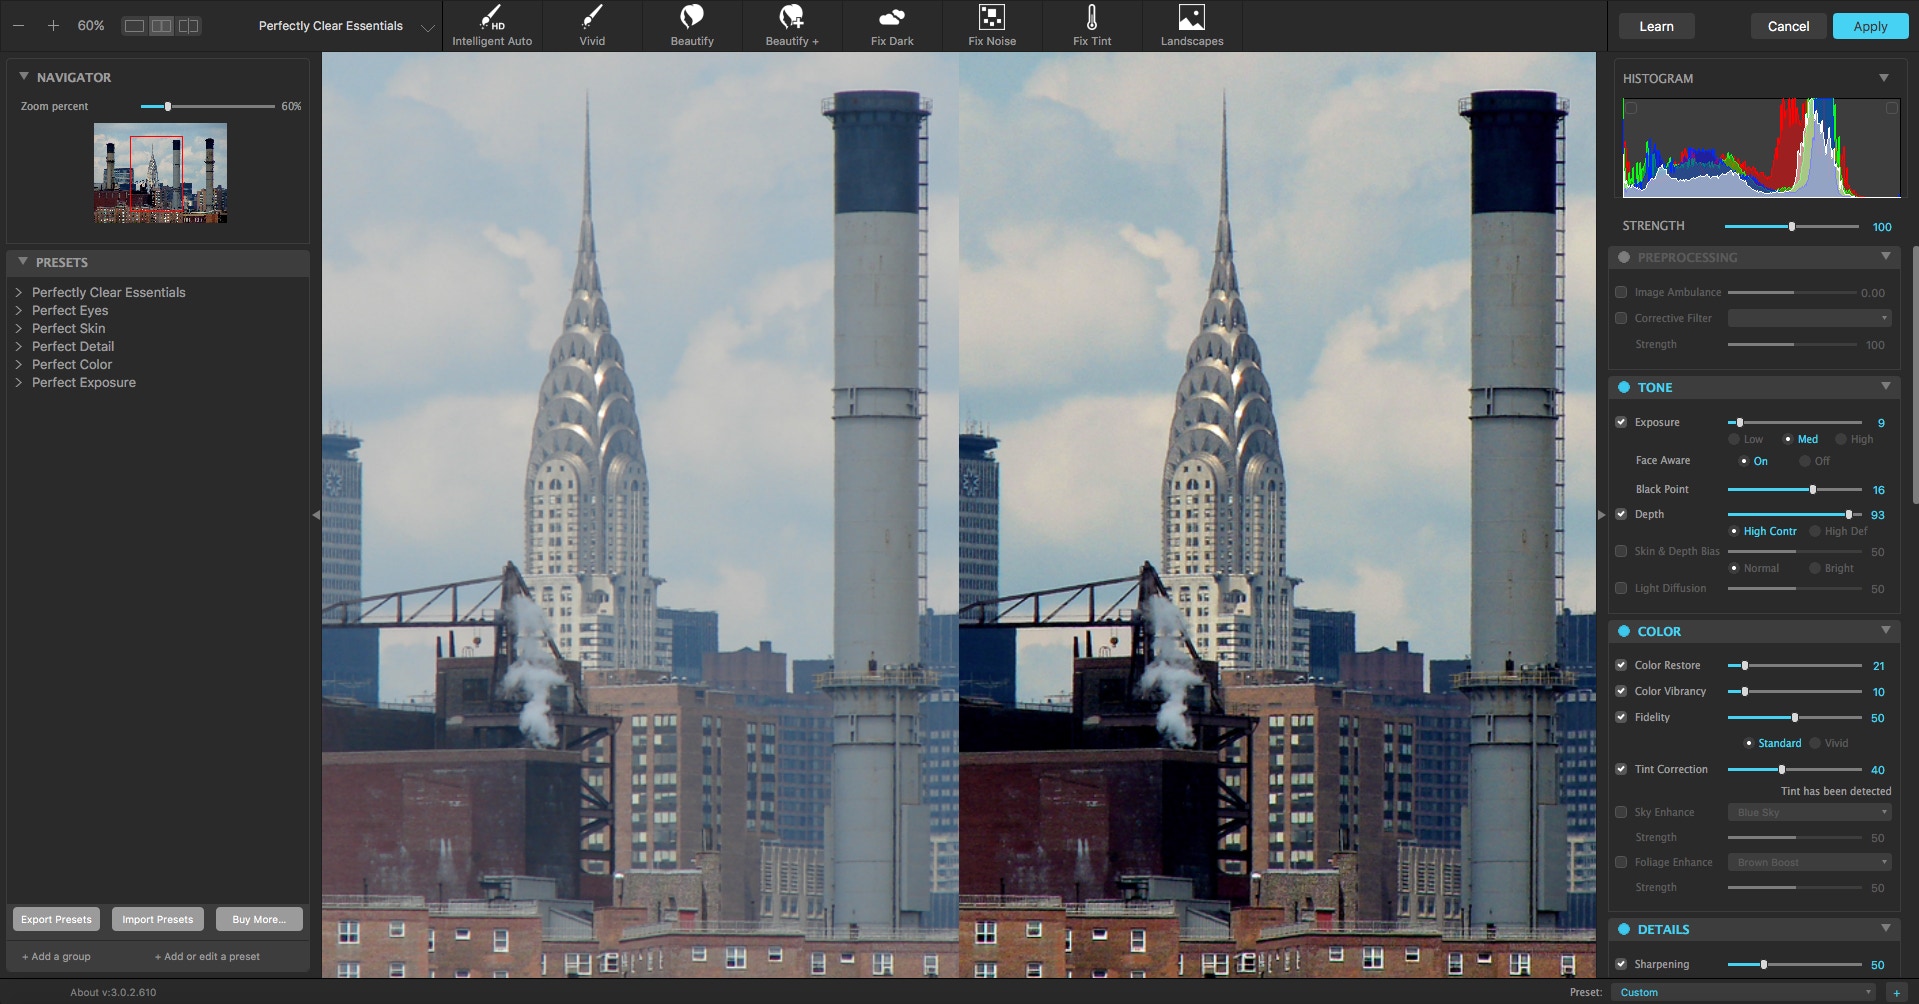Adjust the Zoom percent slider handle
The height and width of the screenshot is (1004, 1919).
[x=168, y=106]
